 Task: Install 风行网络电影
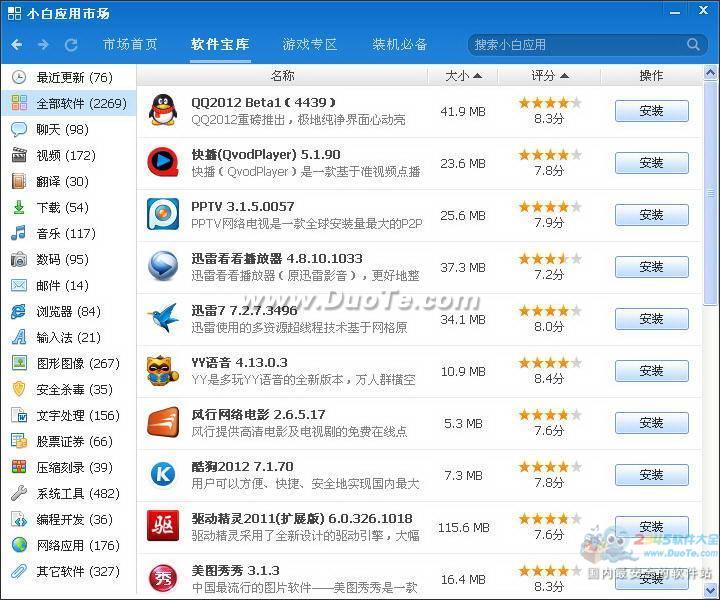click(652, 423)
